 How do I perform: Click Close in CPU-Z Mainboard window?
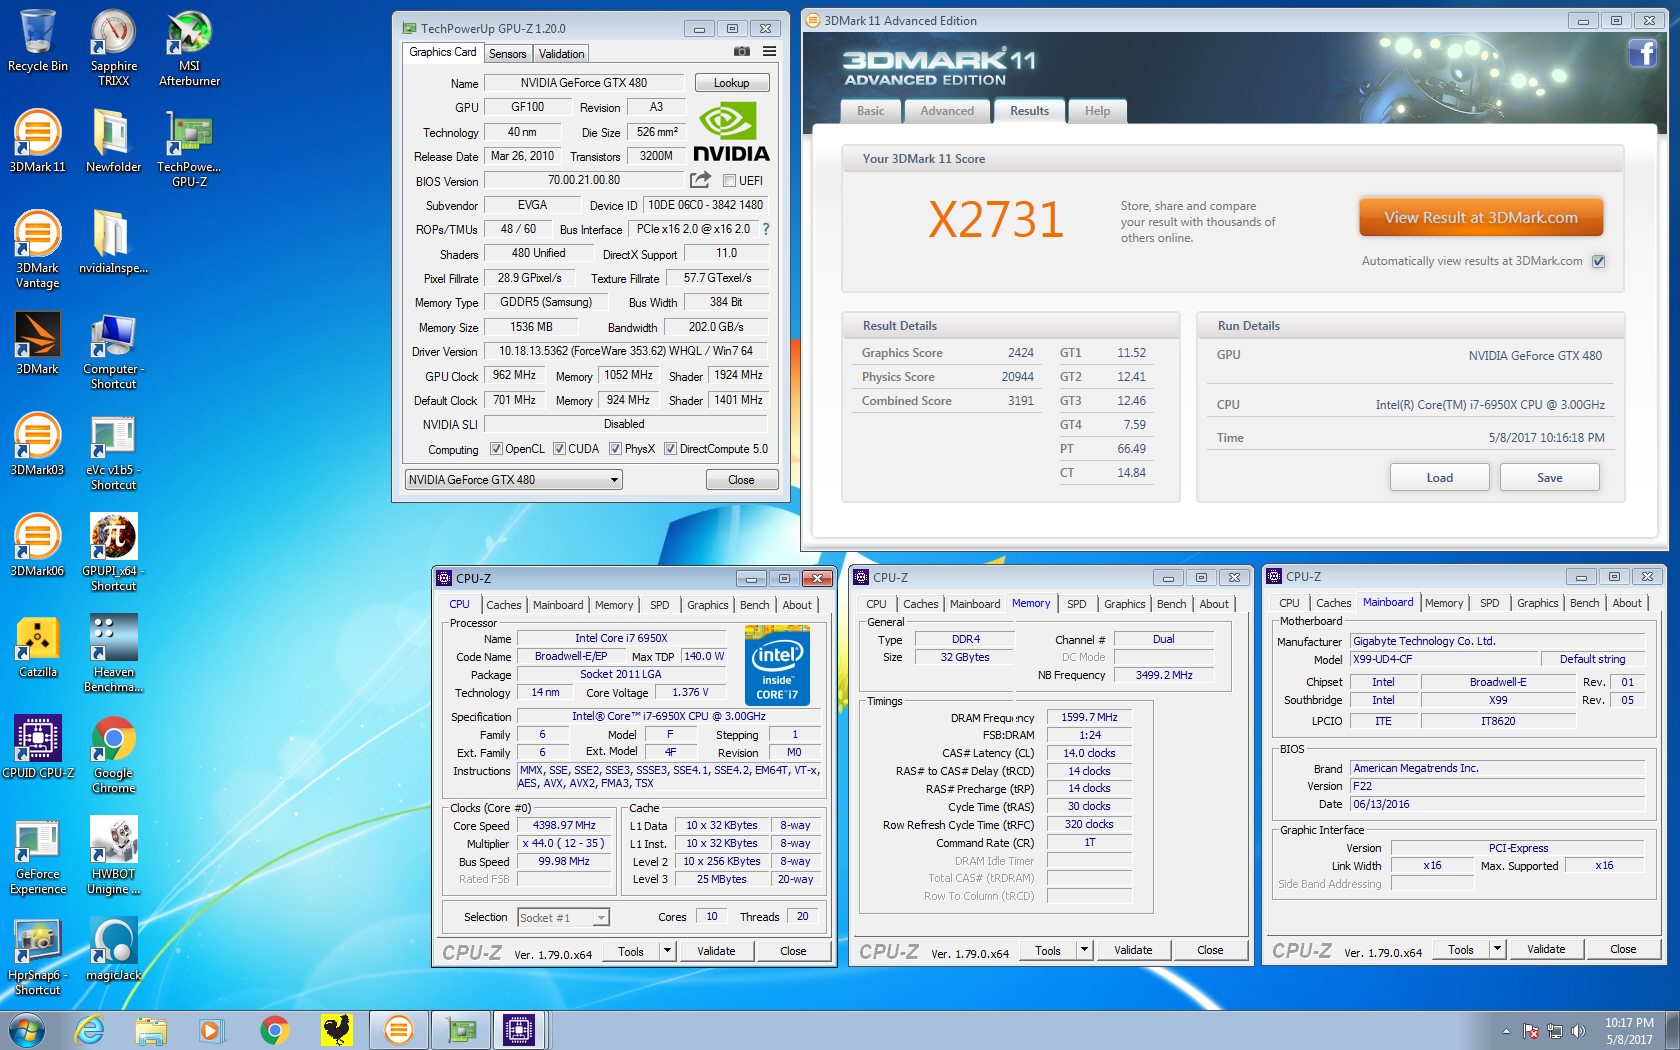[1623, 949]
